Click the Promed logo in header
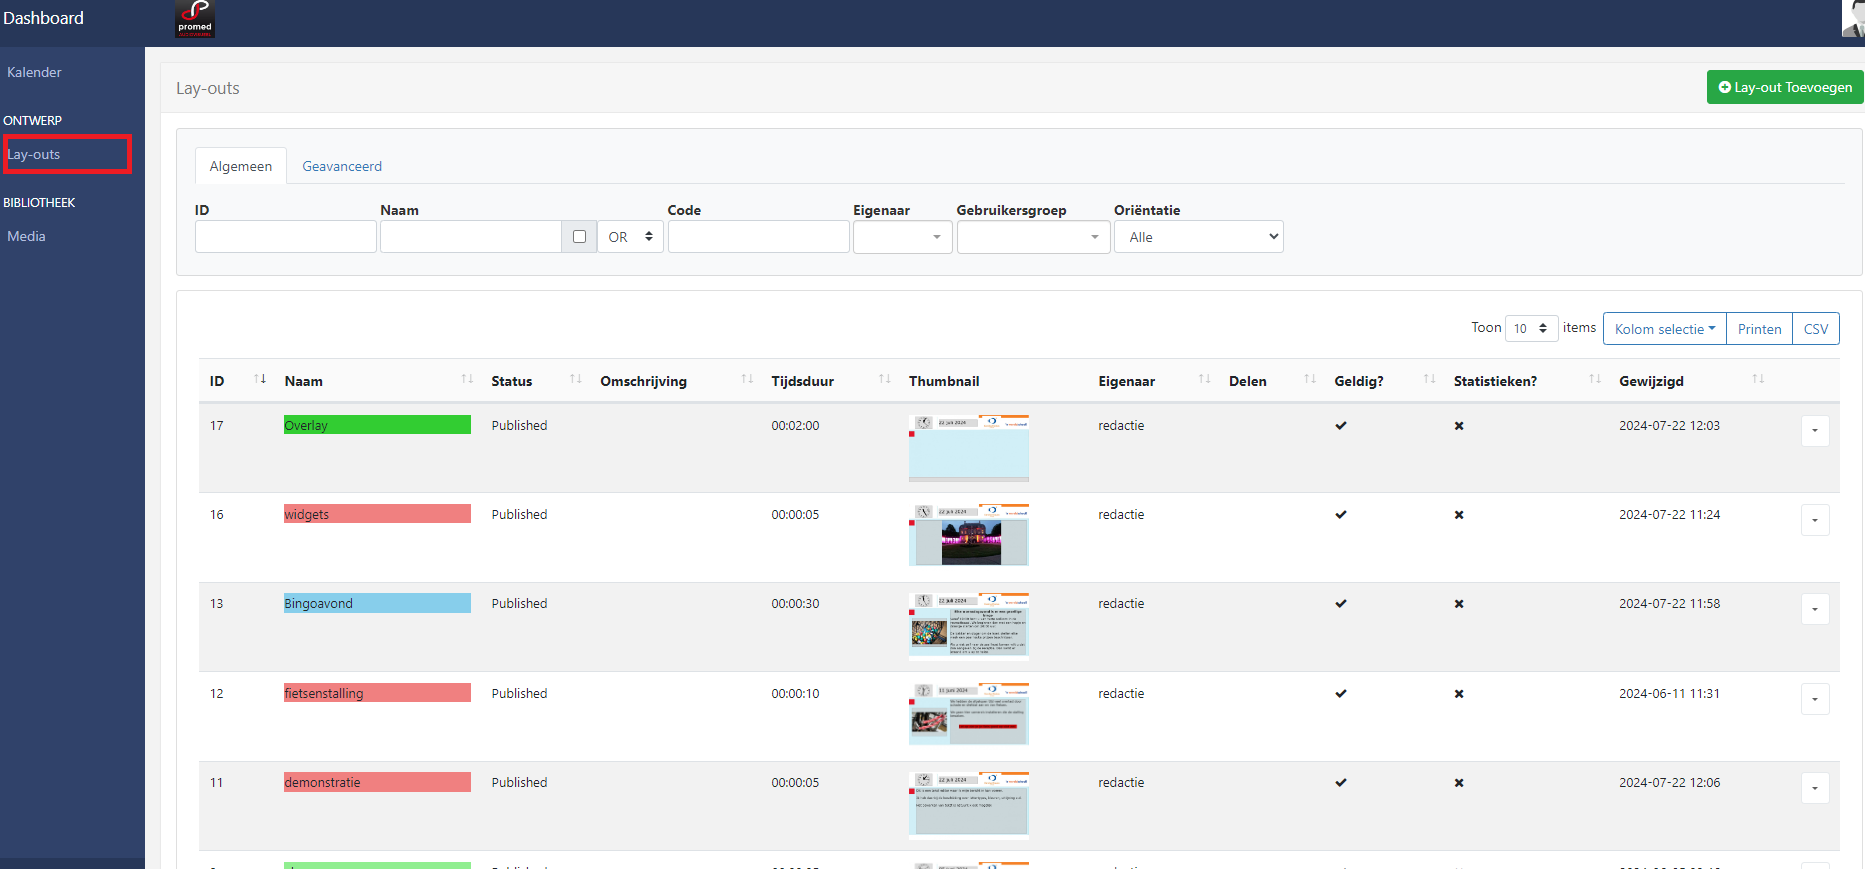 195,19
